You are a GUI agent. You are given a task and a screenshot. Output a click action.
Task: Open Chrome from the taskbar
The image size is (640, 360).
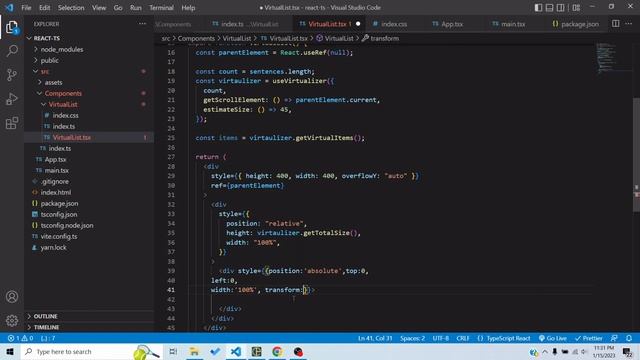click(x=277, y=351)
